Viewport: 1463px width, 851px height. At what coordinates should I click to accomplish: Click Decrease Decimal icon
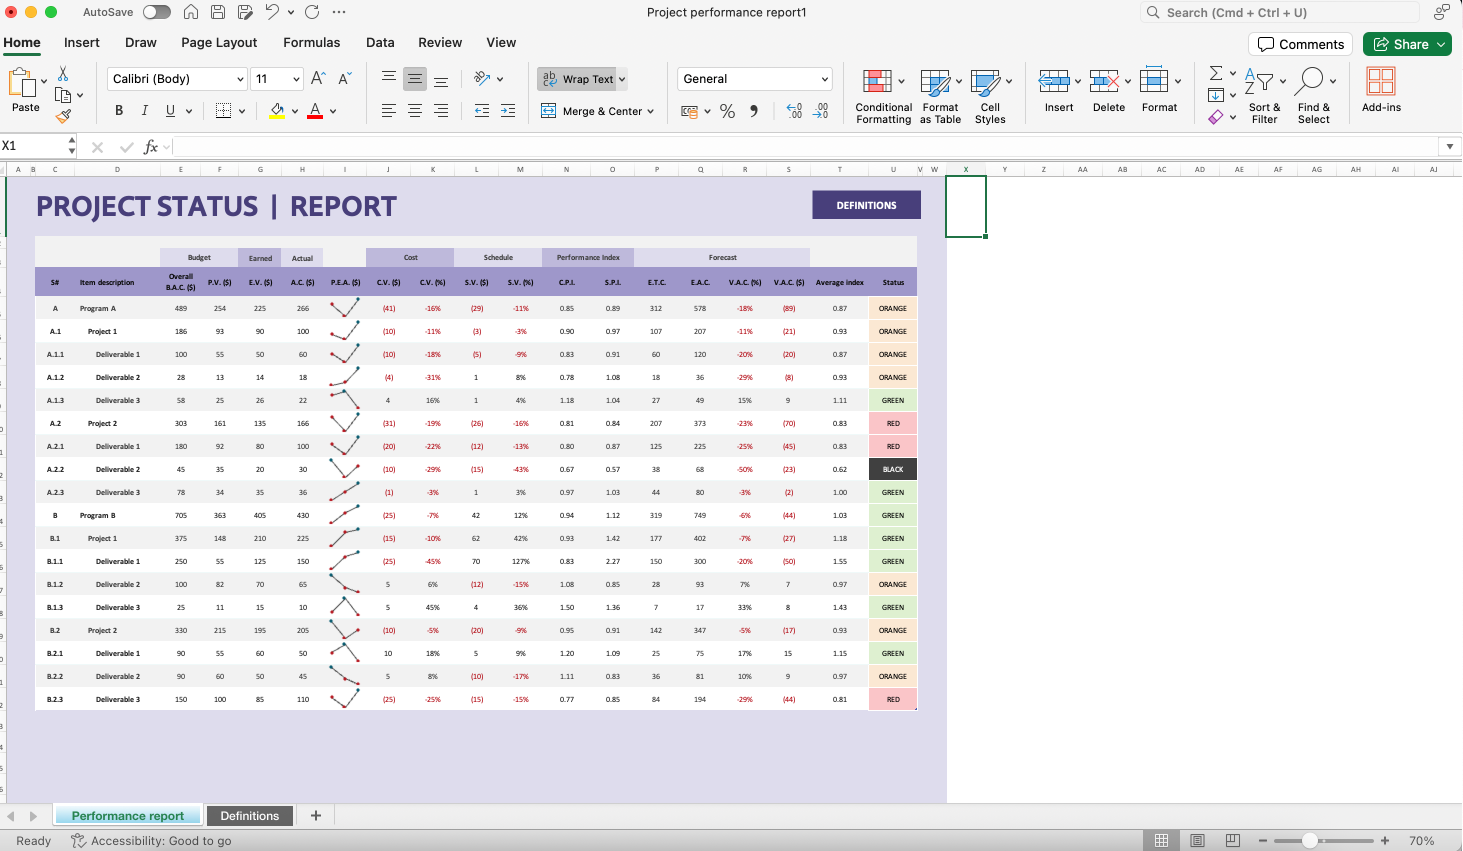tap(820, 111)
